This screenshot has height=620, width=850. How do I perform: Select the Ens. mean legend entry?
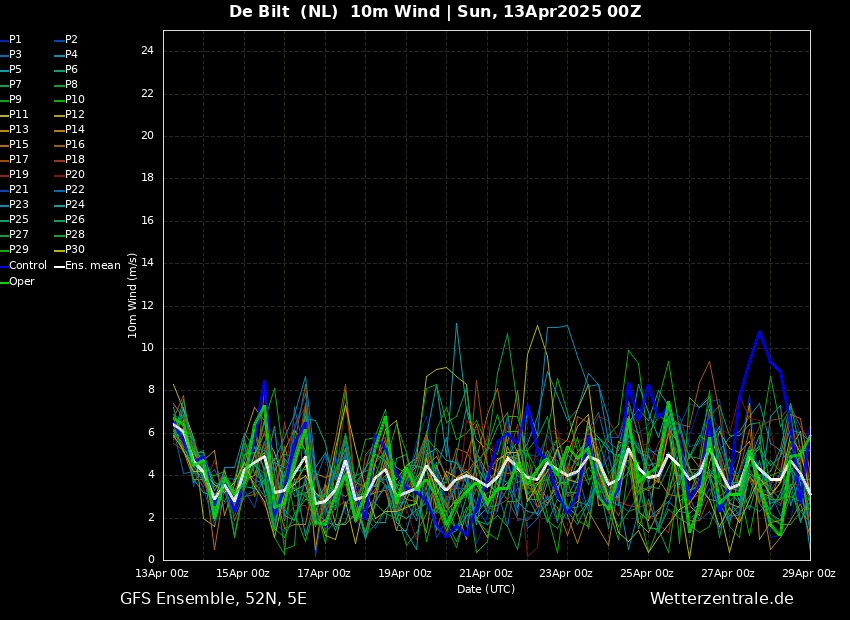point(87,266)
